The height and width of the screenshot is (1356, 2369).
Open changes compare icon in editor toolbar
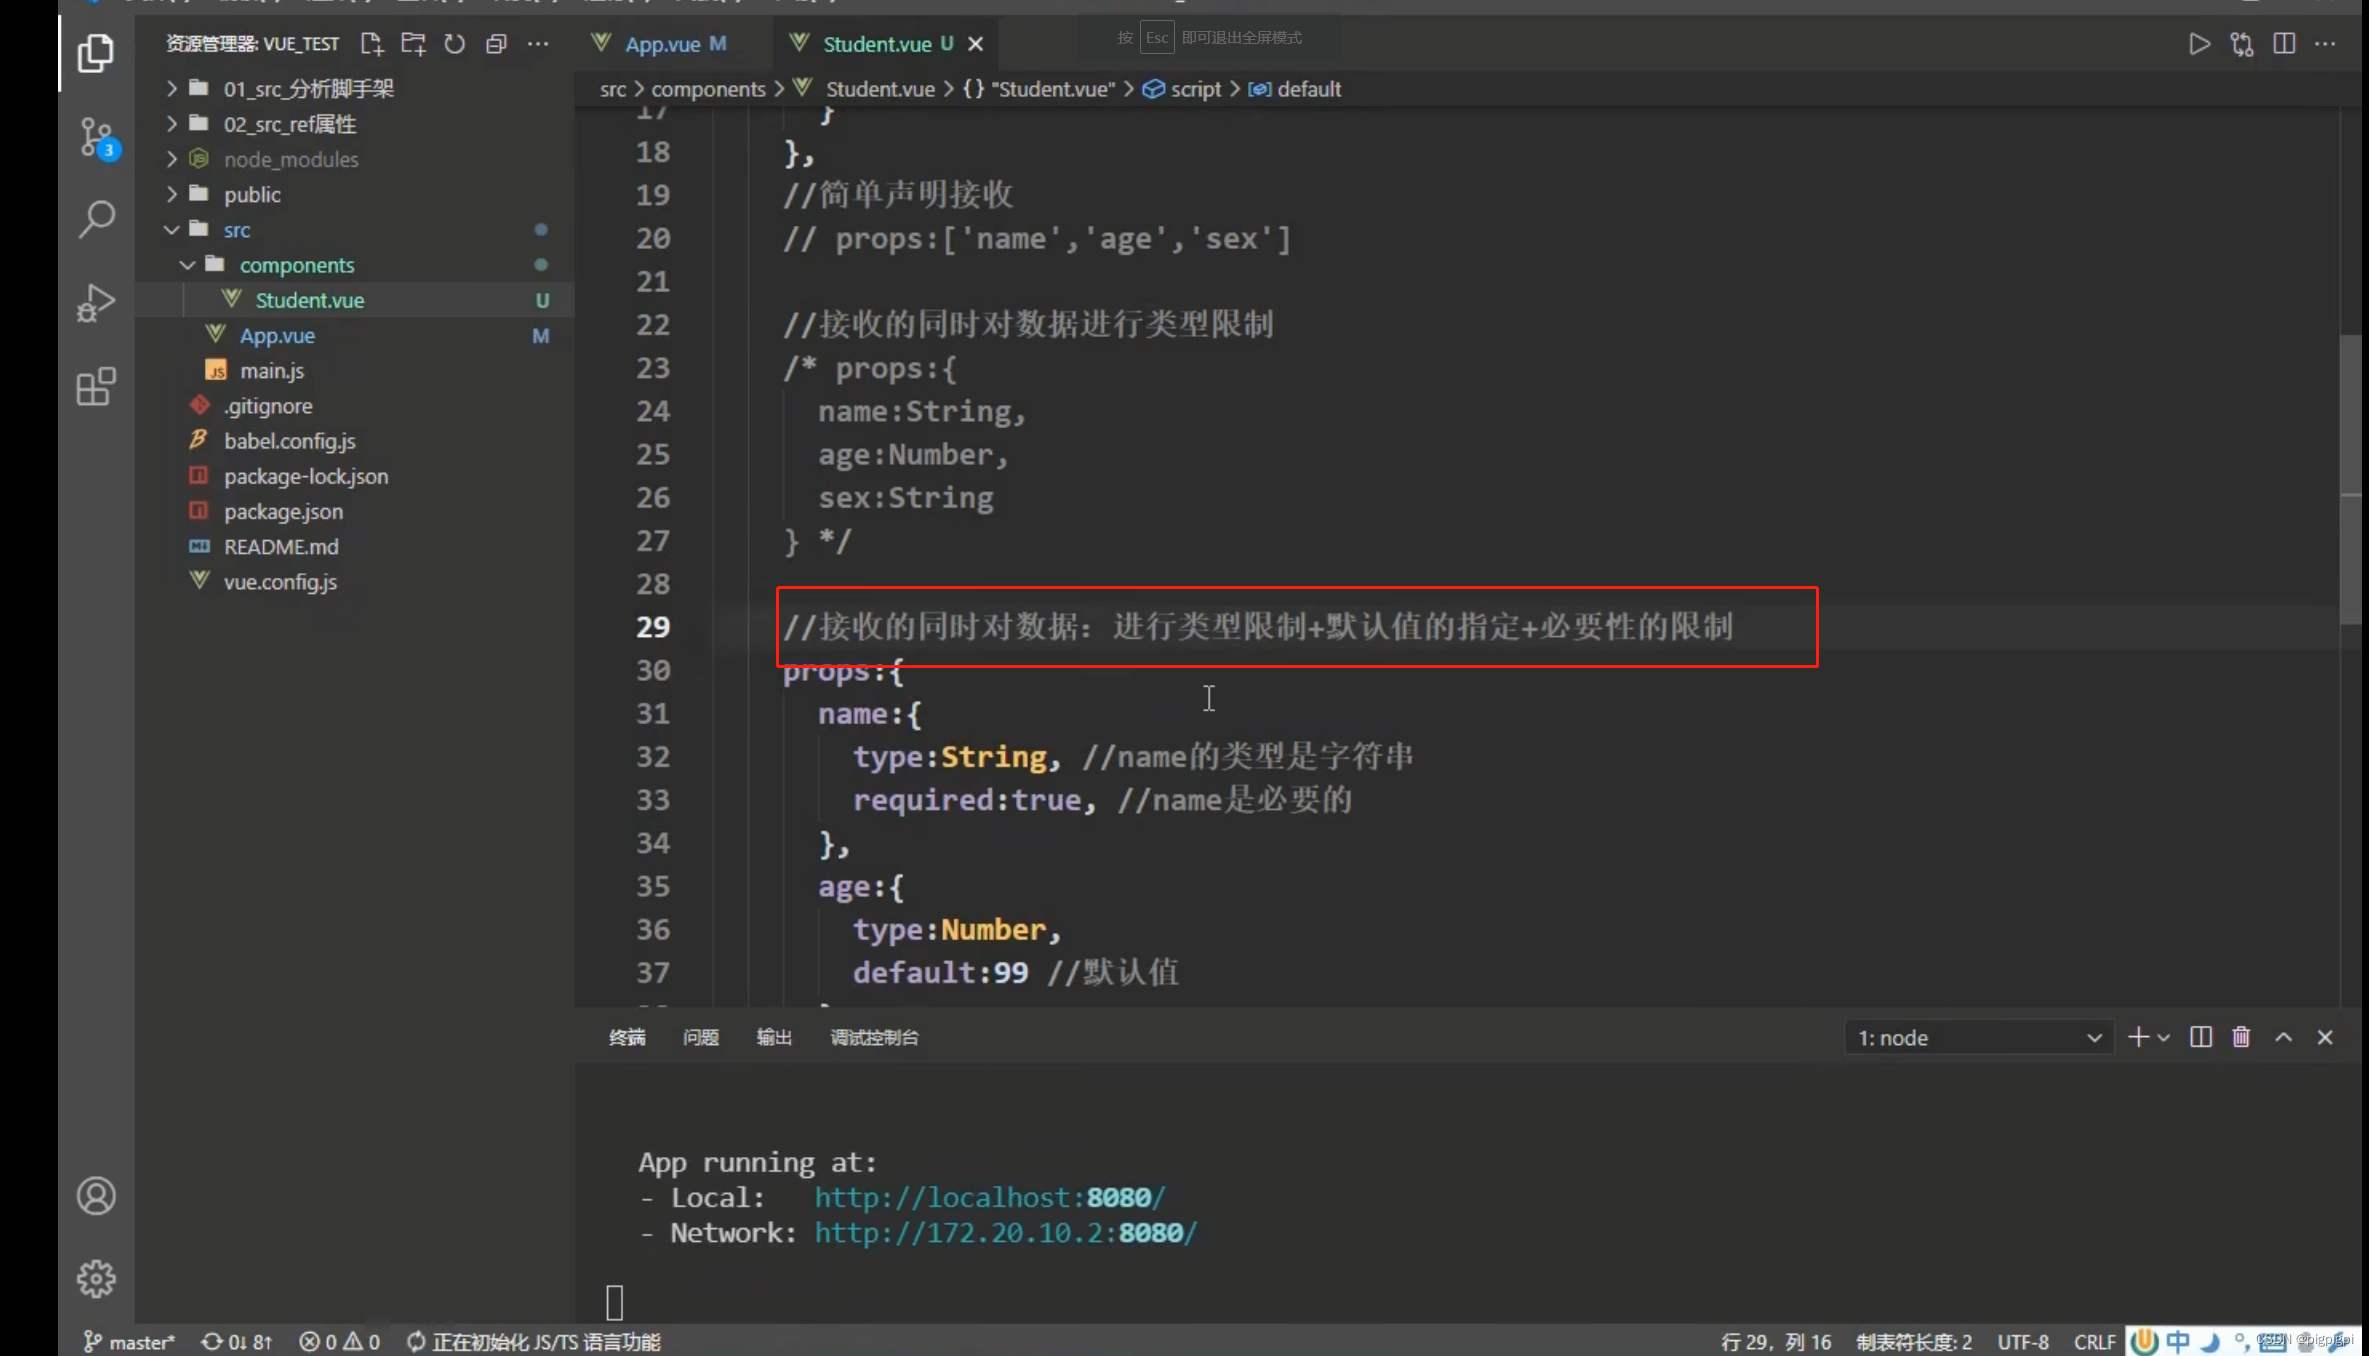pyautogui.click(x=2242, y=44)
